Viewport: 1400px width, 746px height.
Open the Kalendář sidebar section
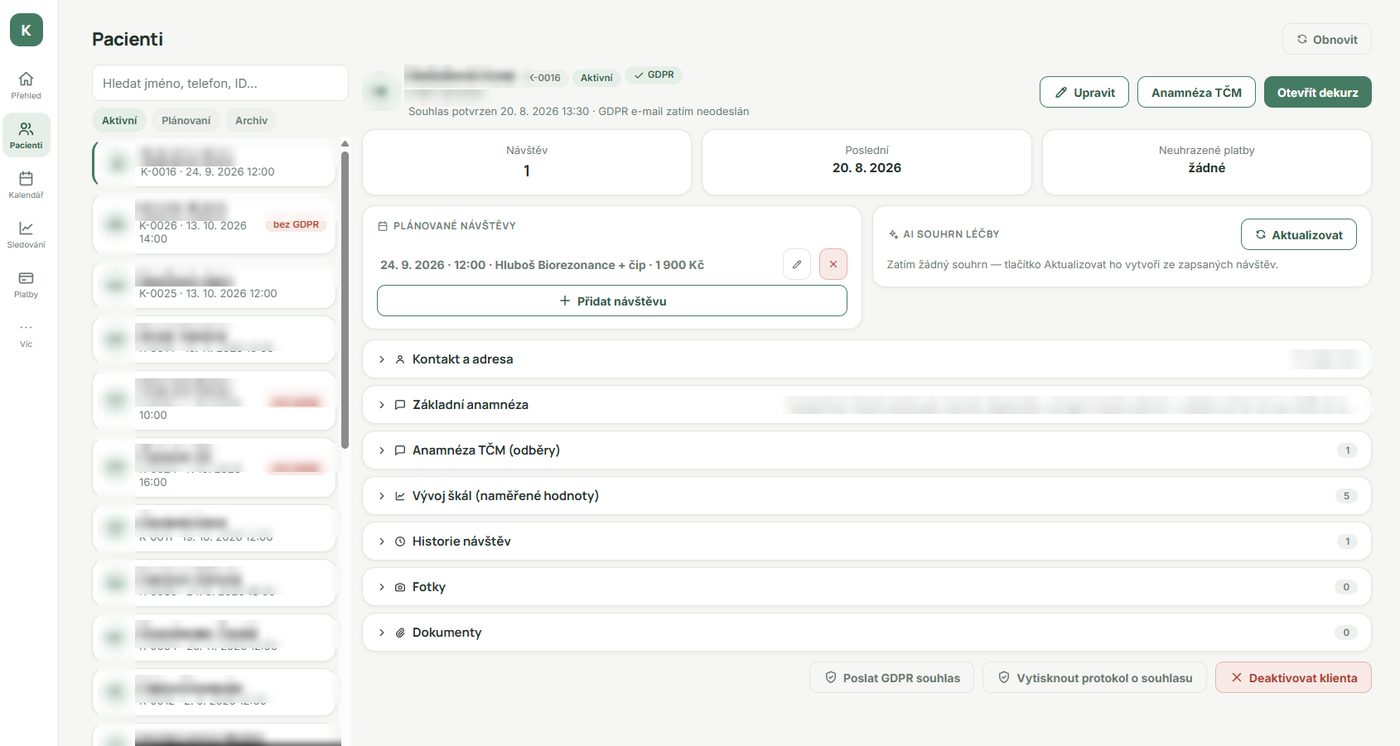(x=26, y=185)
